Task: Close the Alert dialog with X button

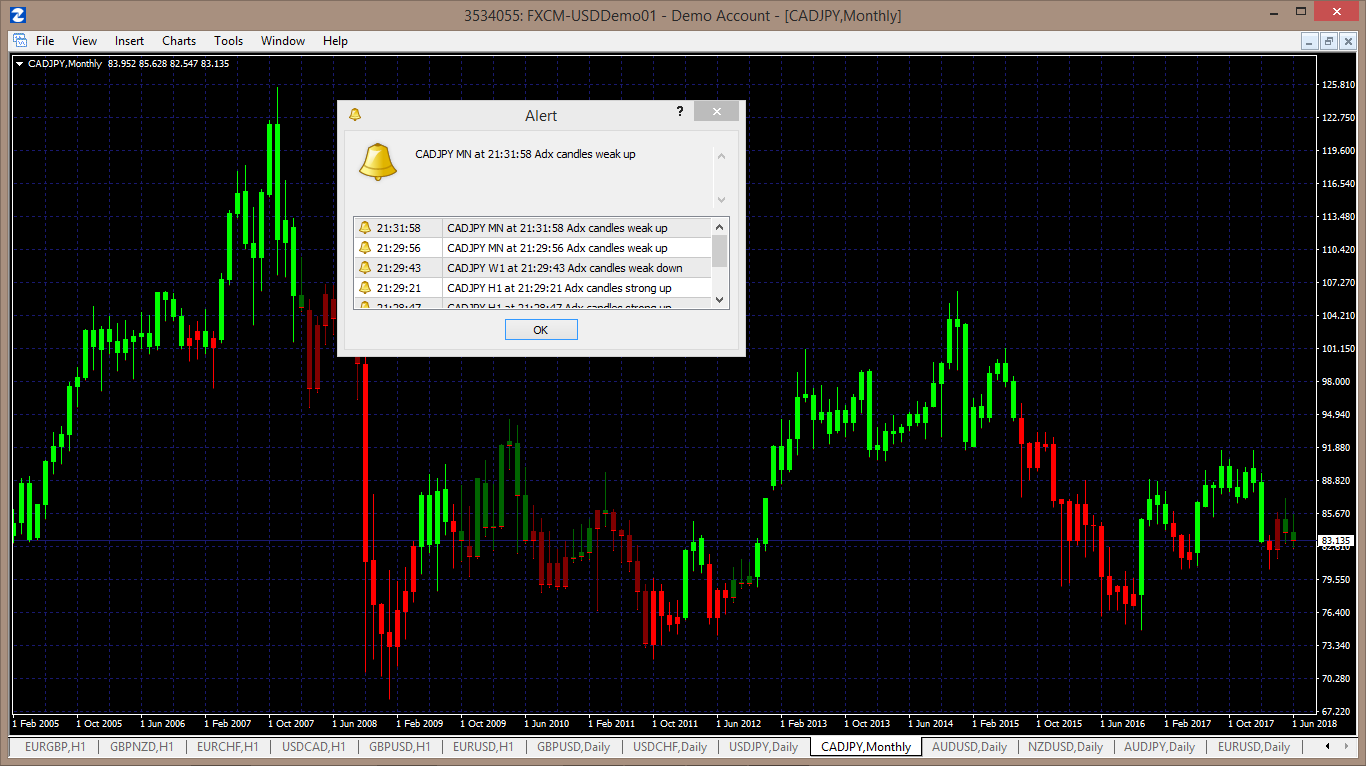Action: [716, 111]
